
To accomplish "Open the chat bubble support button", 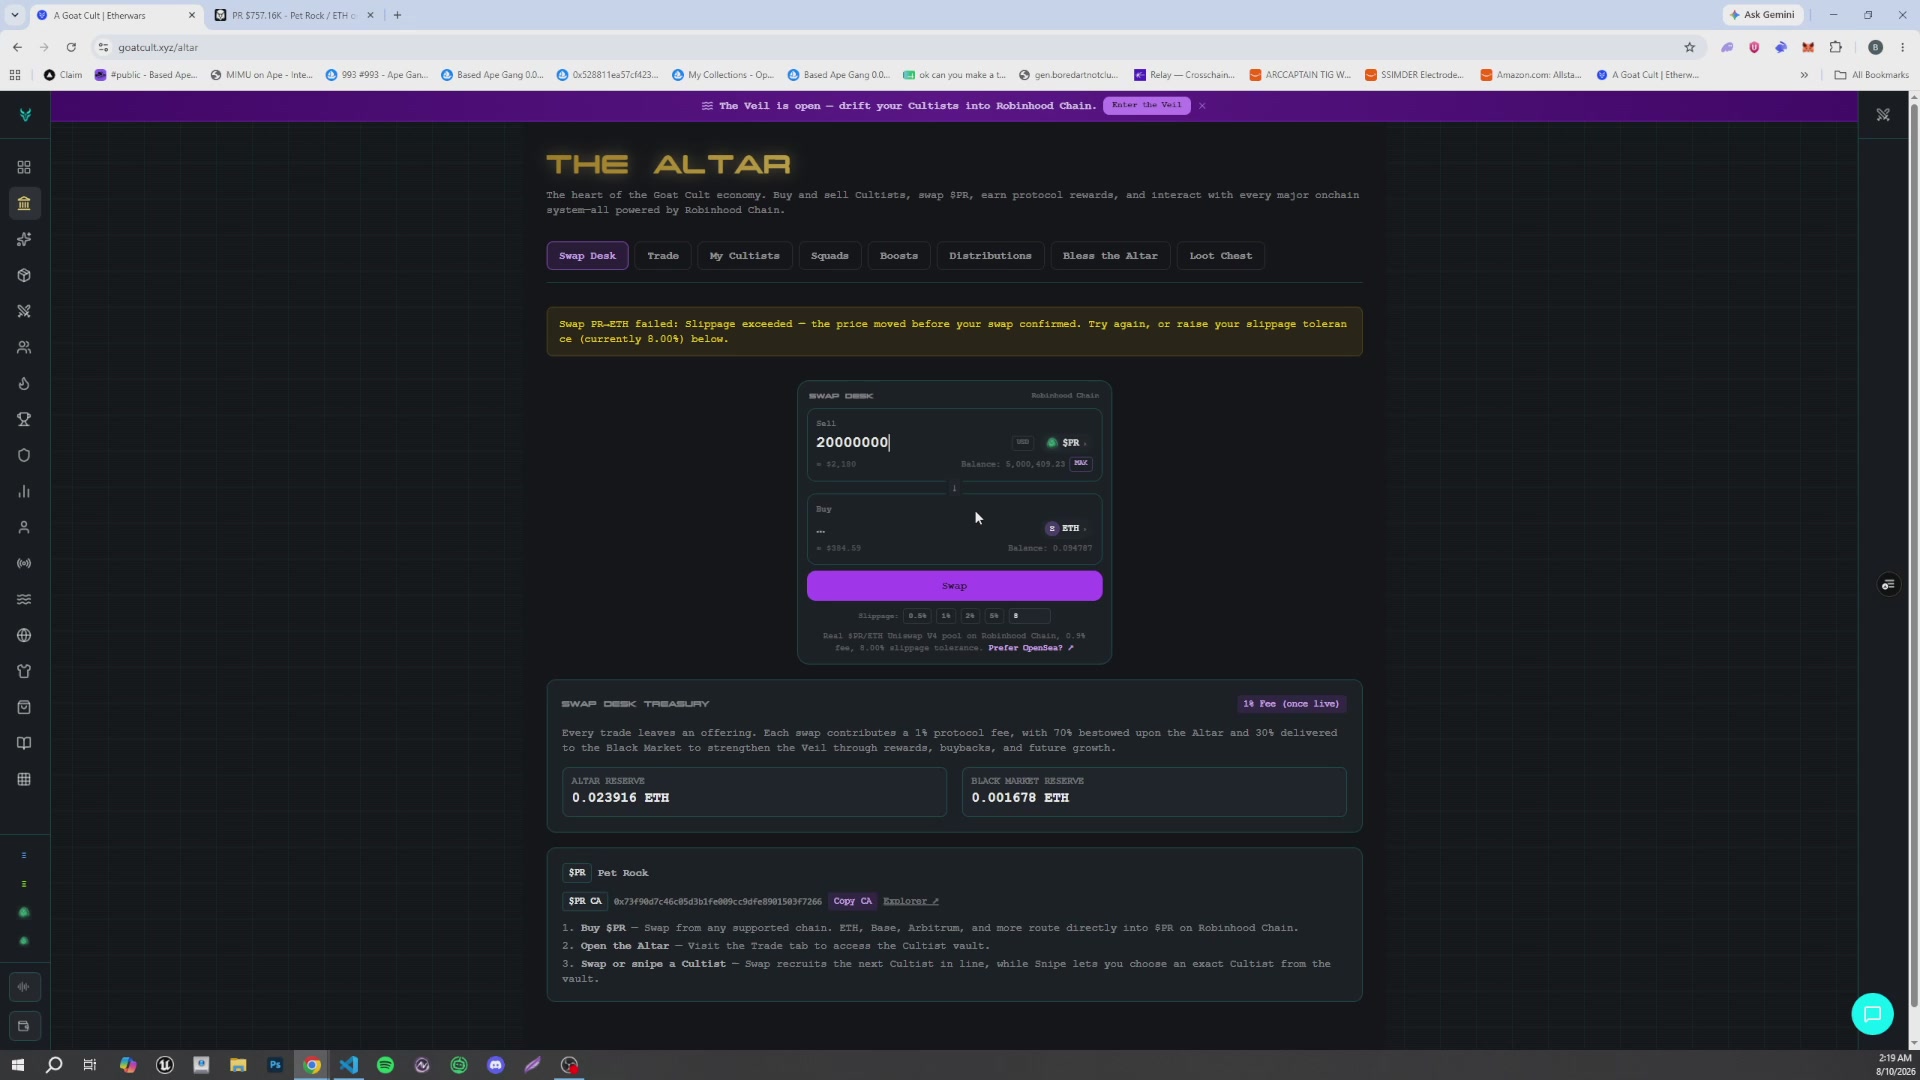I will pyautogui.click(x=1872, y=1014).
